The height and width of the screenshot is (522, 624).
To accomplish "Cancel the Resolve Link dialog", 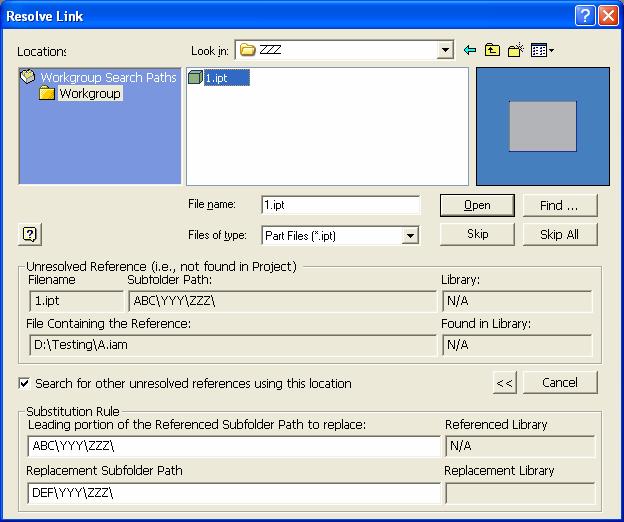I will click(559, 383).
